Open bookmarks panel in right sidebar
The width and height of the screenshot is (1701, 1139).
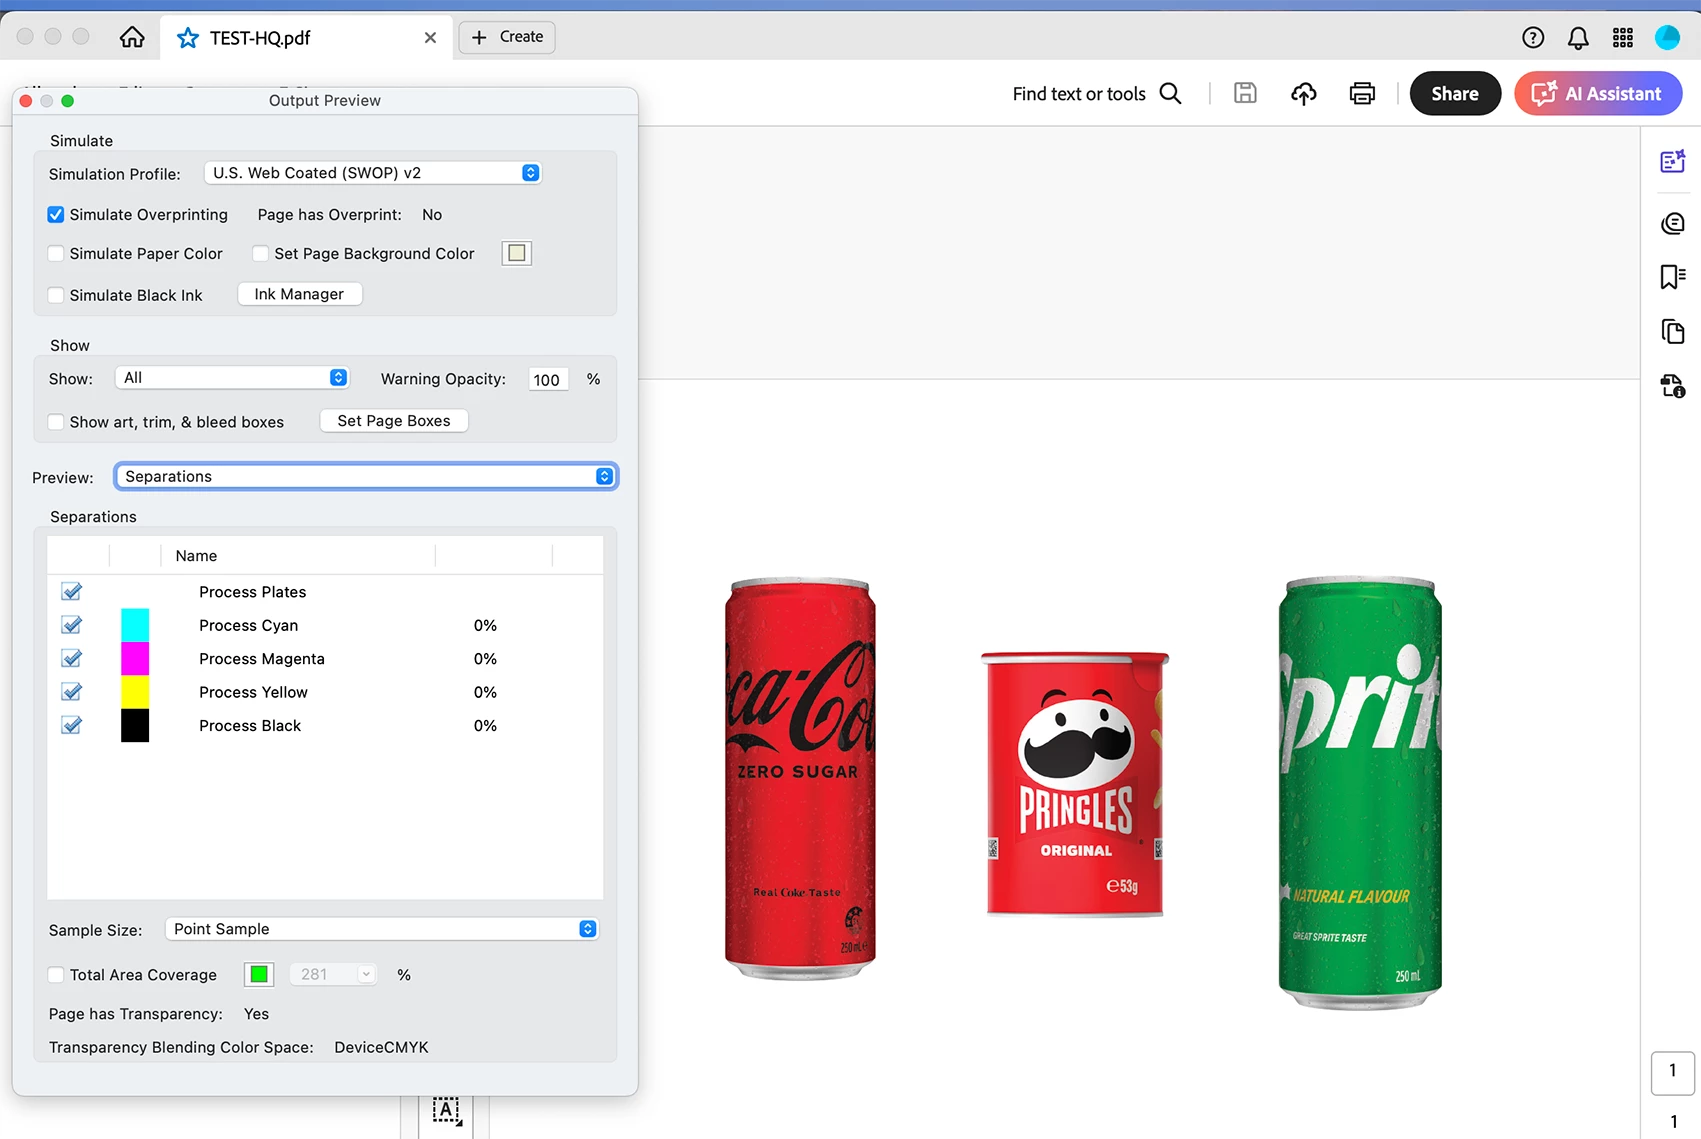(1673, 276)
